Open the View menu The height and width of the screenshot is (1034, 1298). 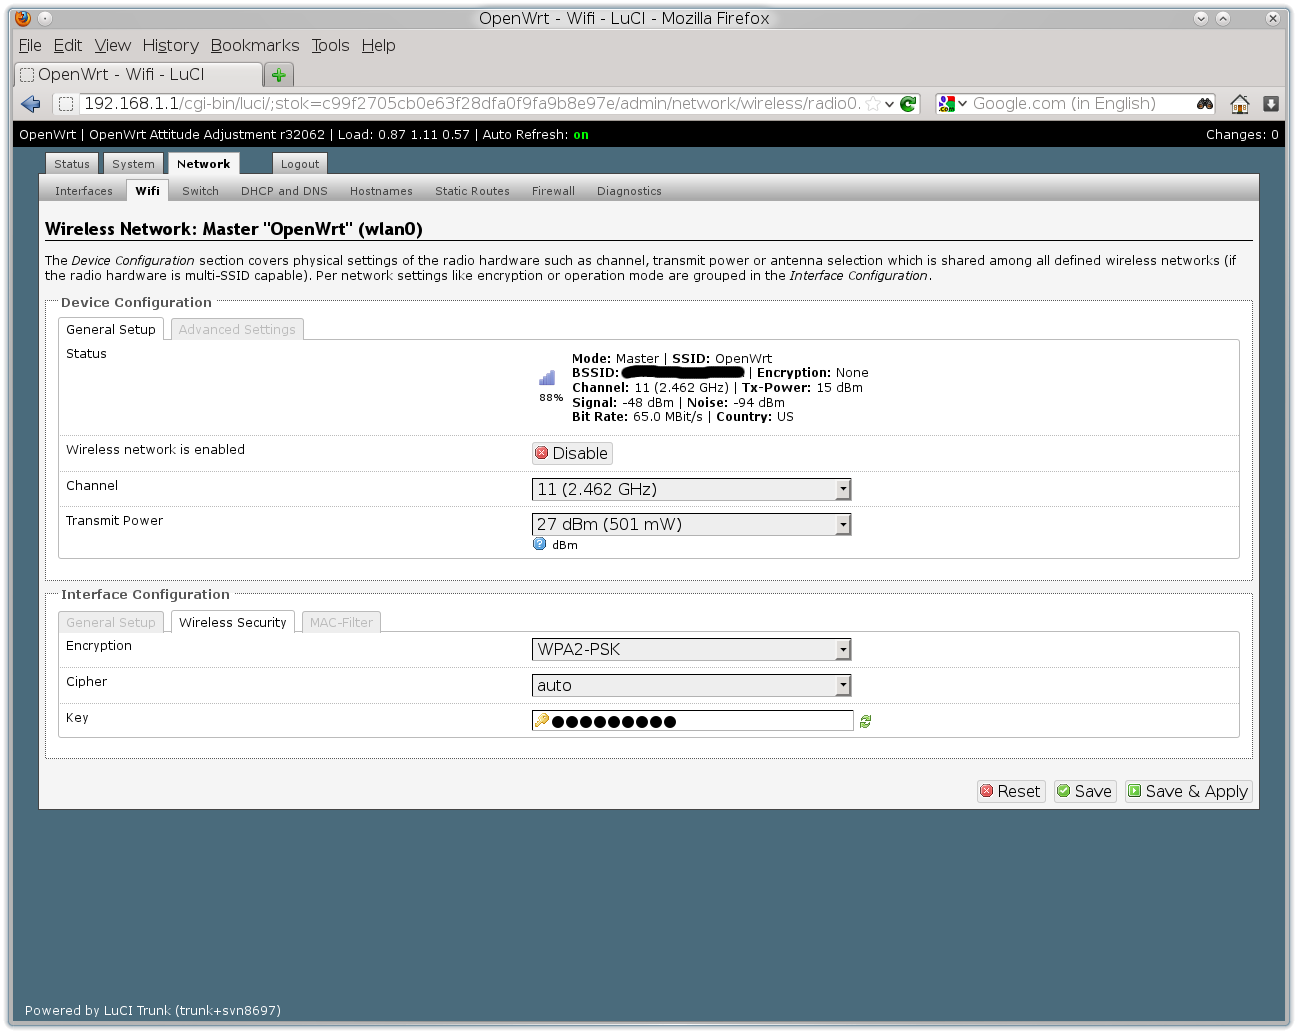113,45
